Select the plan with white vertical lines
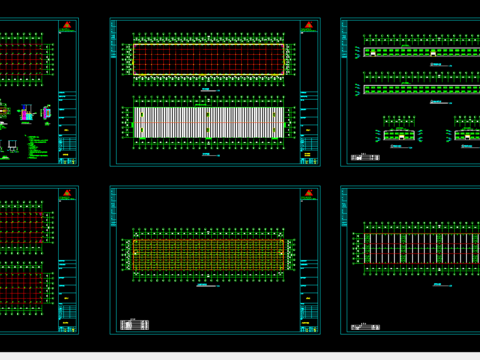The height and width of the screenshot is (360, 480). coord(422,248)
